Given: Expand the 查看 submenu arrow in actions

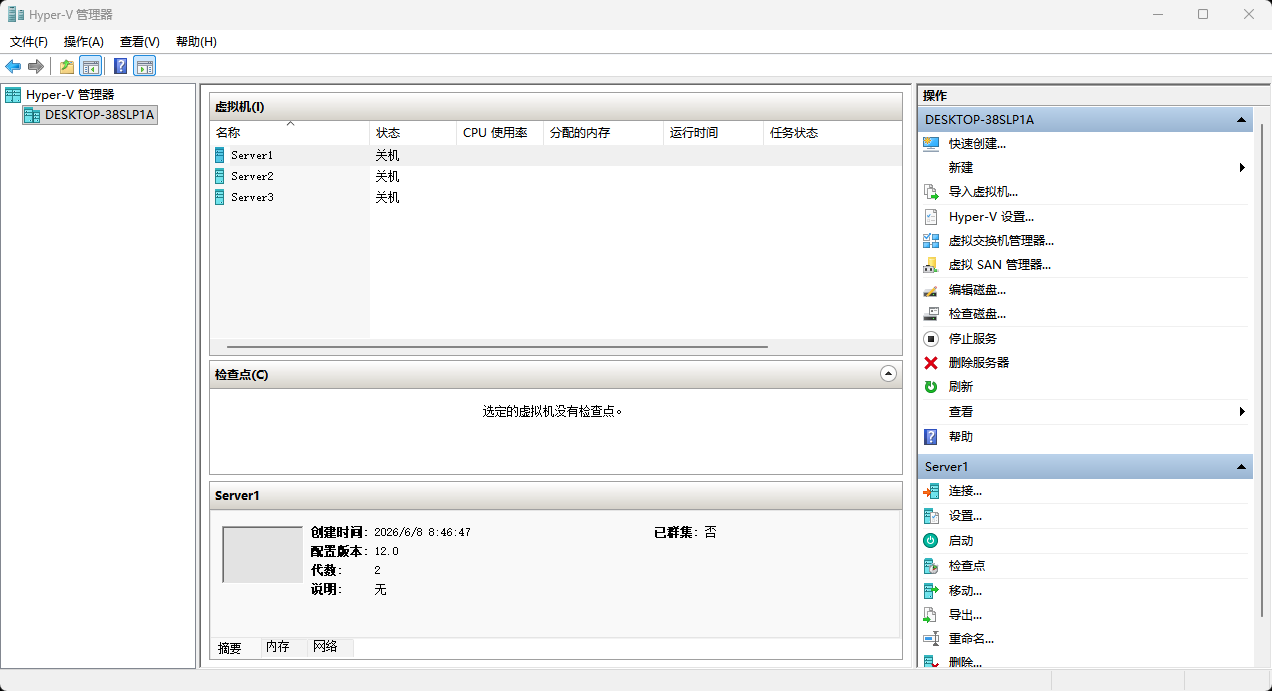Looking at the screenshot, I should pyautogui.click(x=1242, y=411).
